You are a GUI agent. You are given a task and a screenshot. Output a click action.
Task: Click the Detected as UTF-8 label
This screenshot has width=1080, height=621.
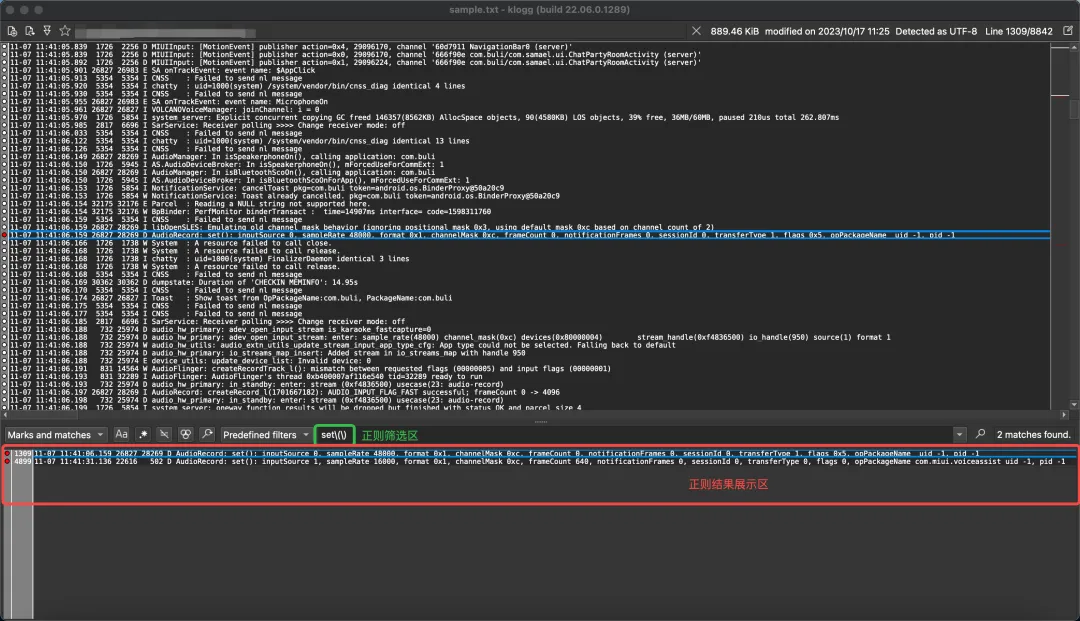[x=936, y=31]
